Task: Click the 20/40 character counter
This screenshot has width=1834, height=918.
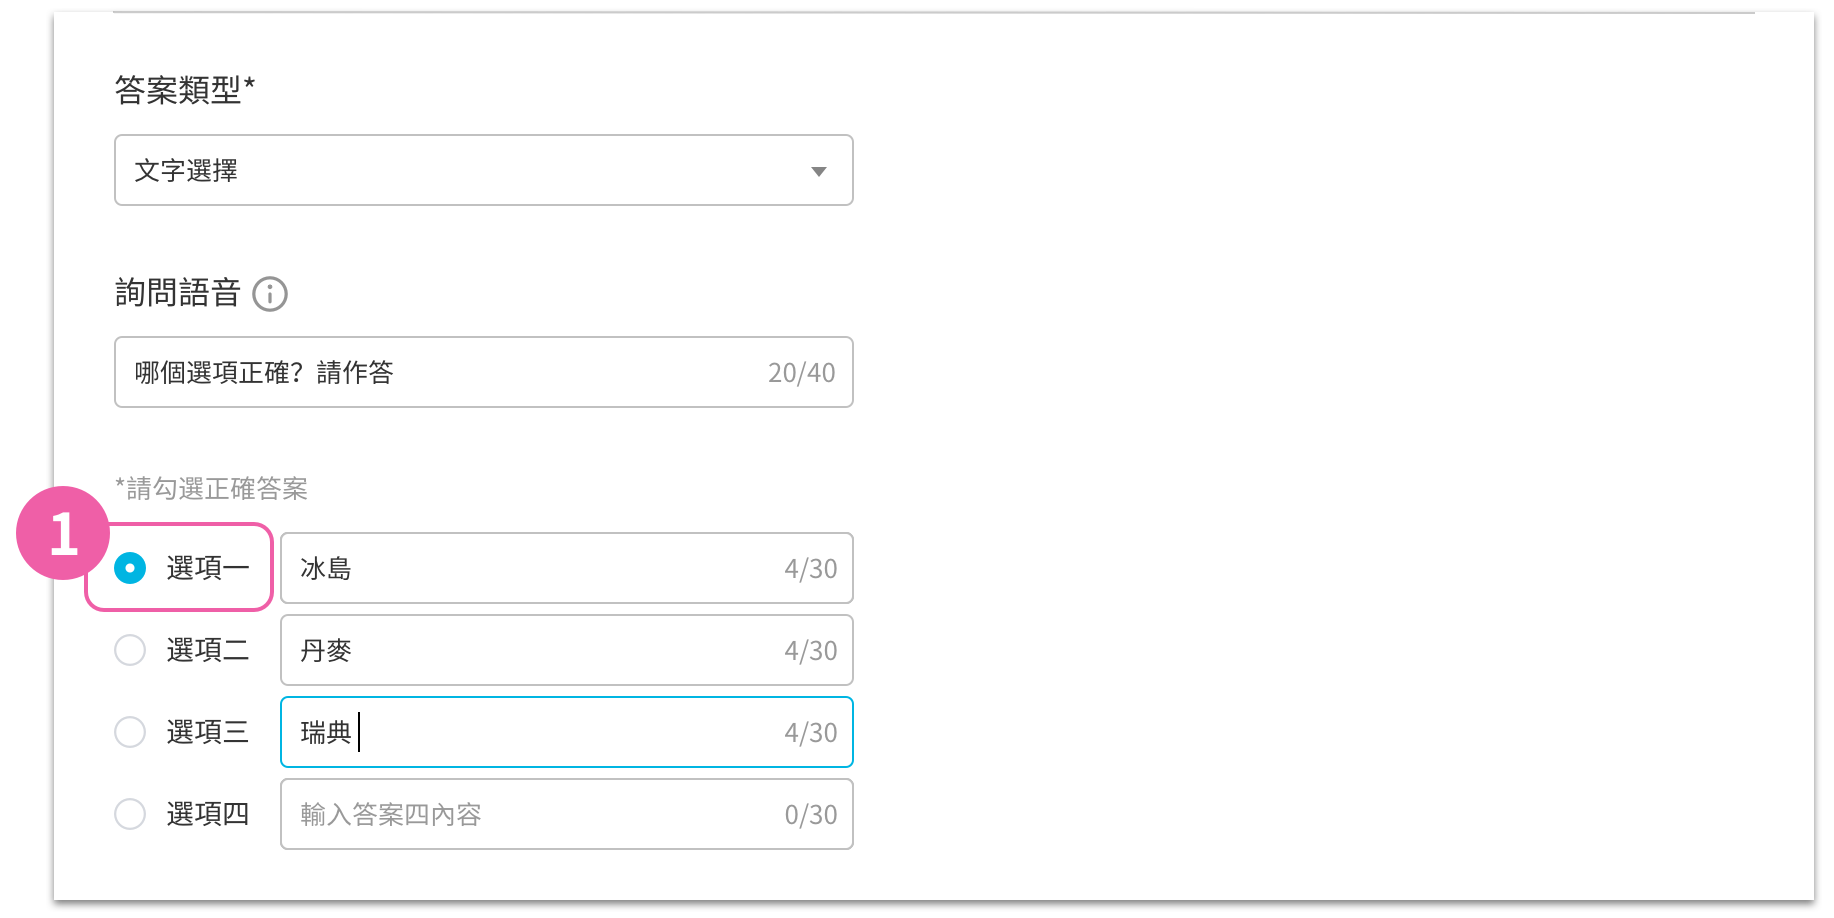Action: 801,373
